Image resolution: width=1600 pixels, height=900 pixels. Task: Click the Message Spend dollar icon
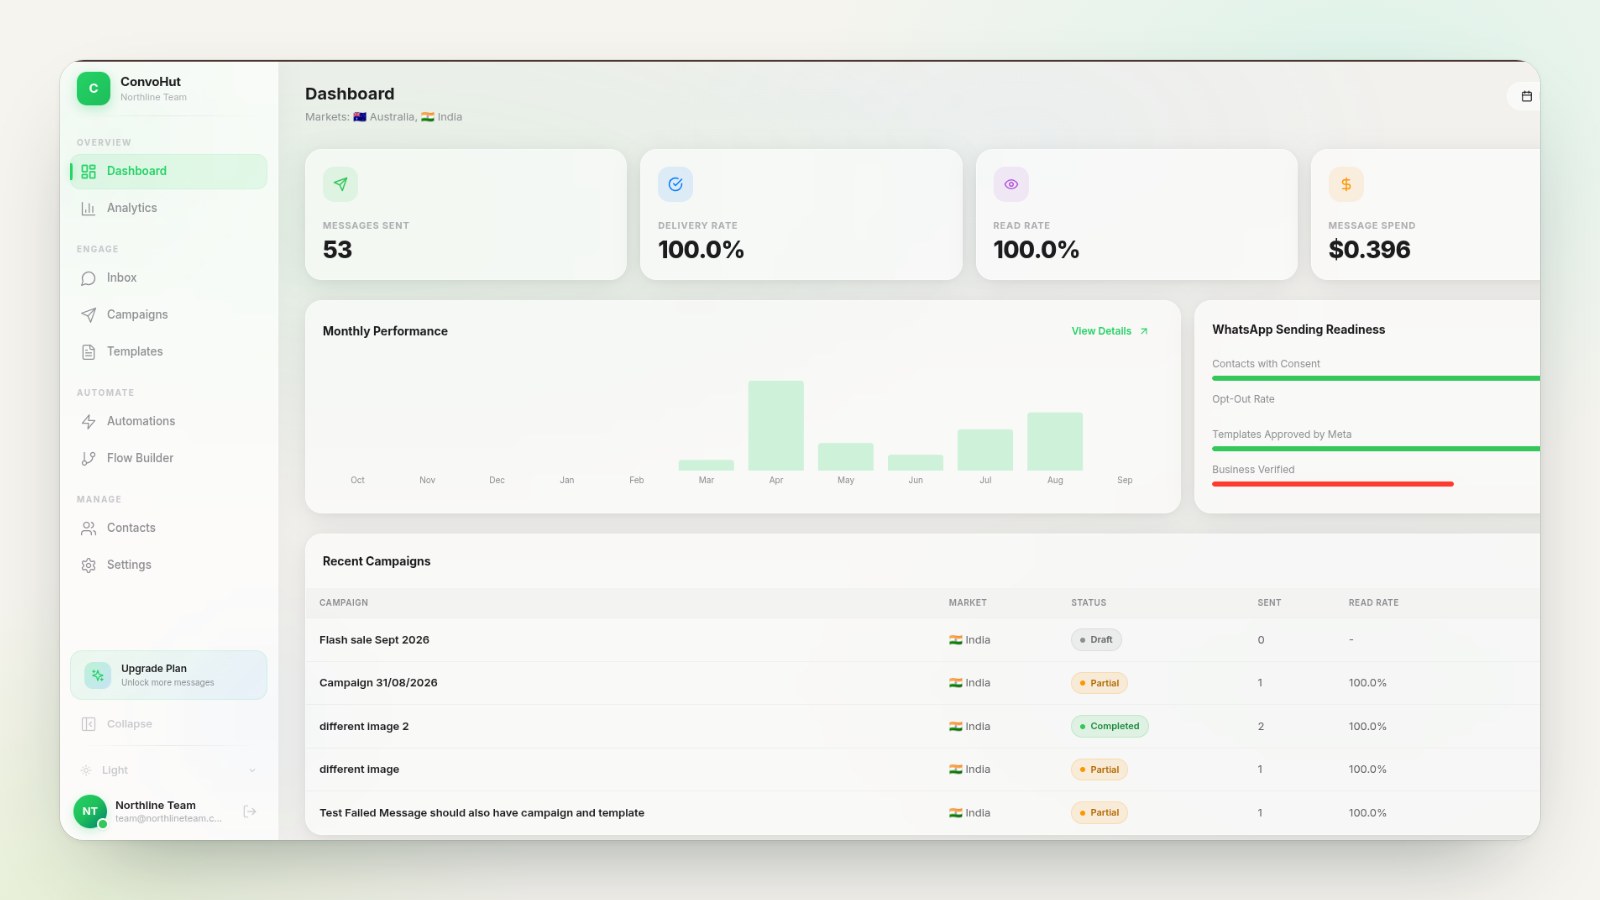point(1346,184)
